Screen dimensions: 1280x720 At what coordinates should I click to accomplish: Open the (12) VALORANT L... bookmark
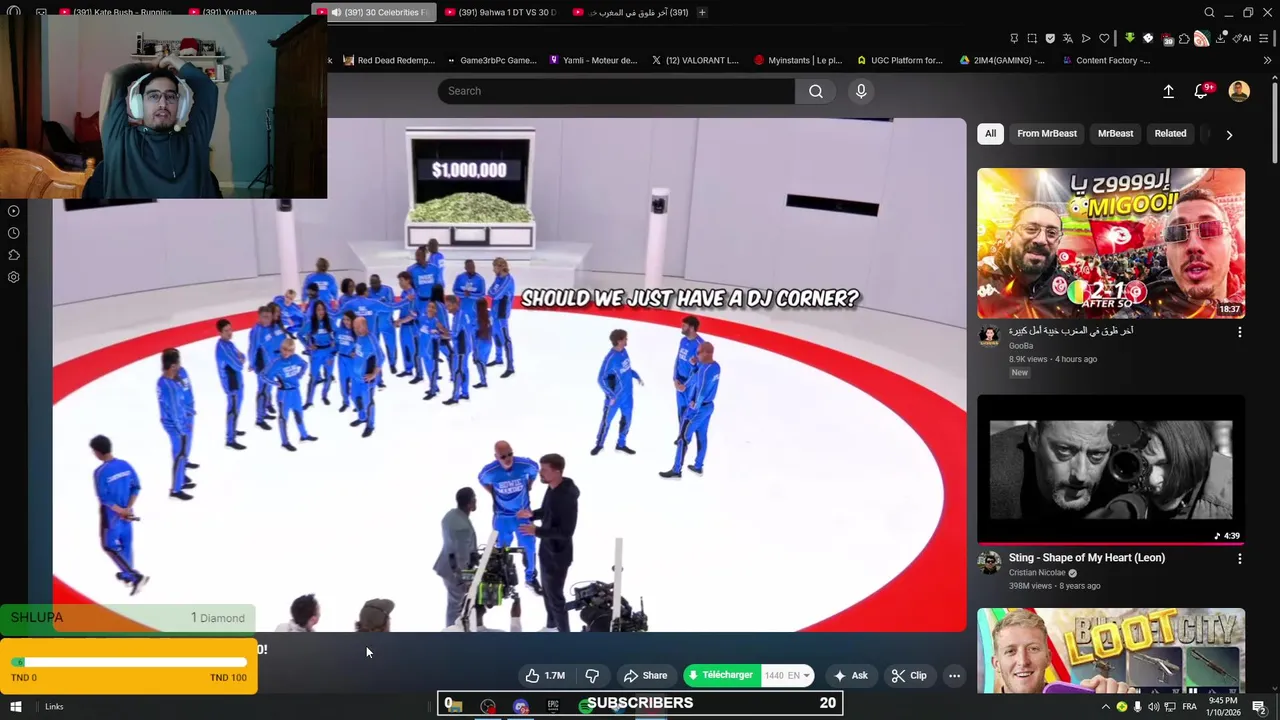pos(695,60)
